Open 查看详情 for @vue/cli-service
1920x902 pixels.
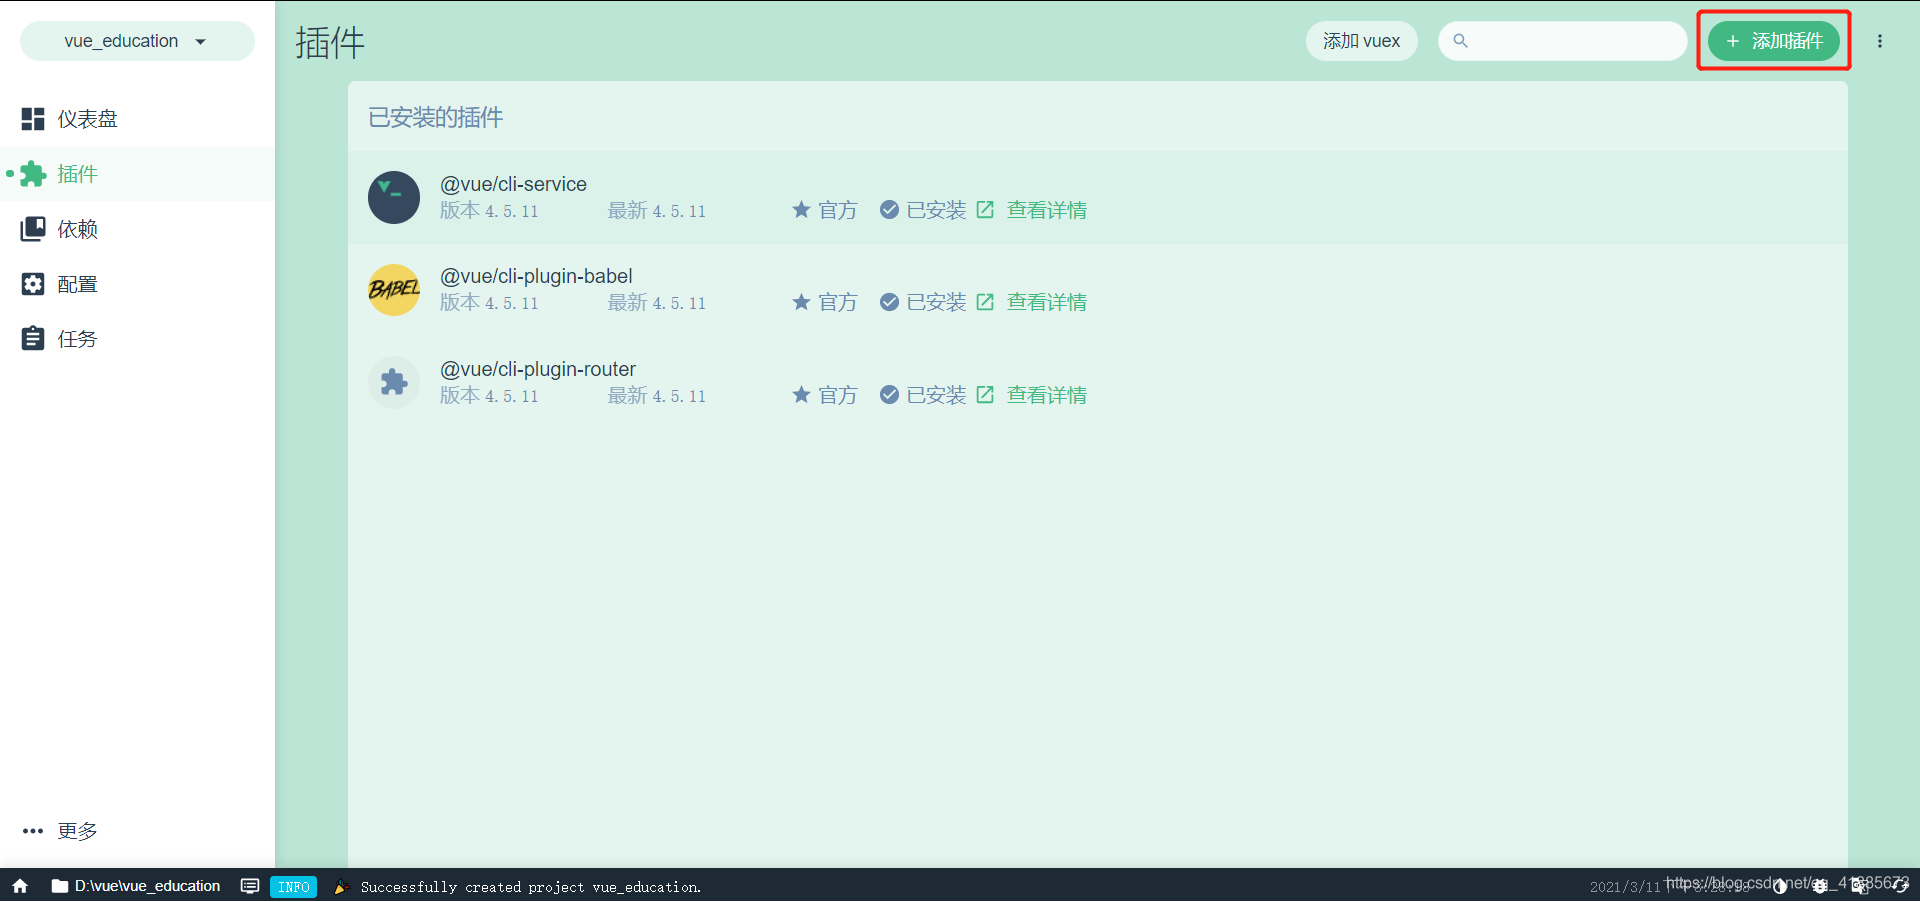click(1047, 210)
